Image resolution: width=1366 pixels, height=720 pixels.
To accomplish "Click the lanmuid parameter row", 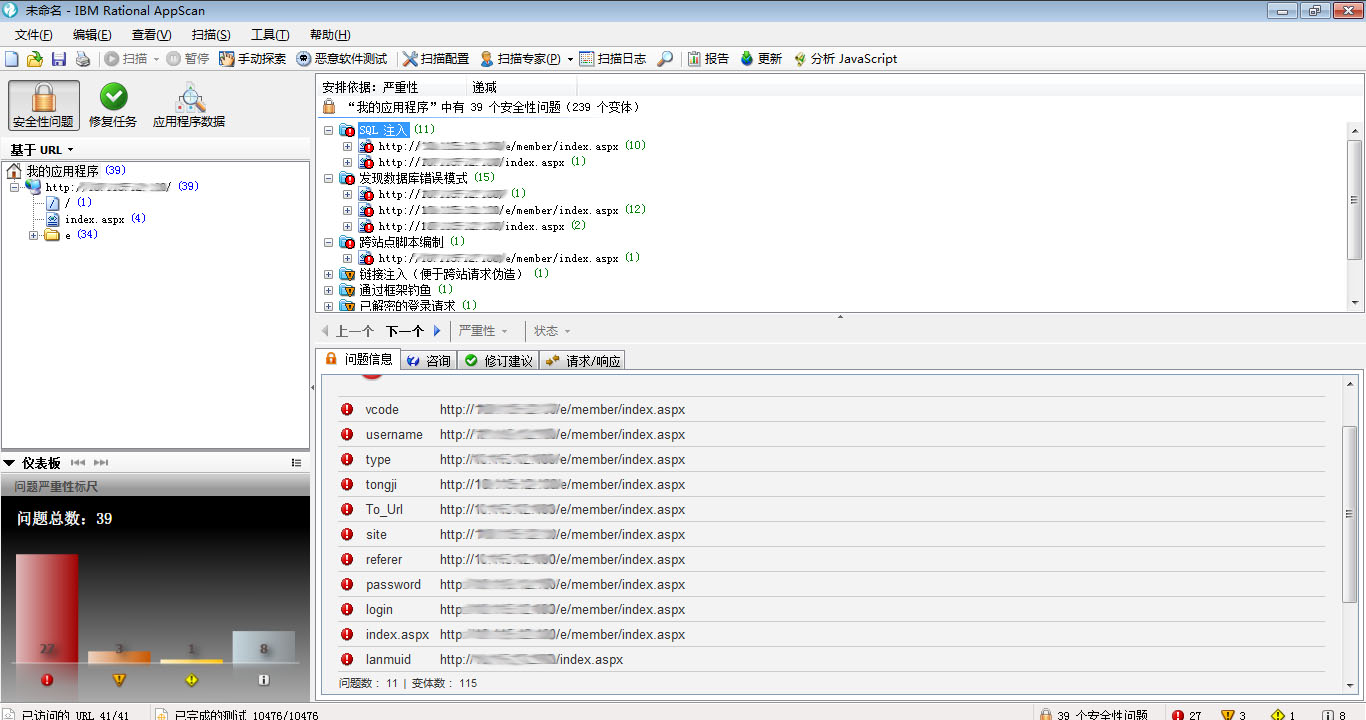I will (x=832, y=660).
